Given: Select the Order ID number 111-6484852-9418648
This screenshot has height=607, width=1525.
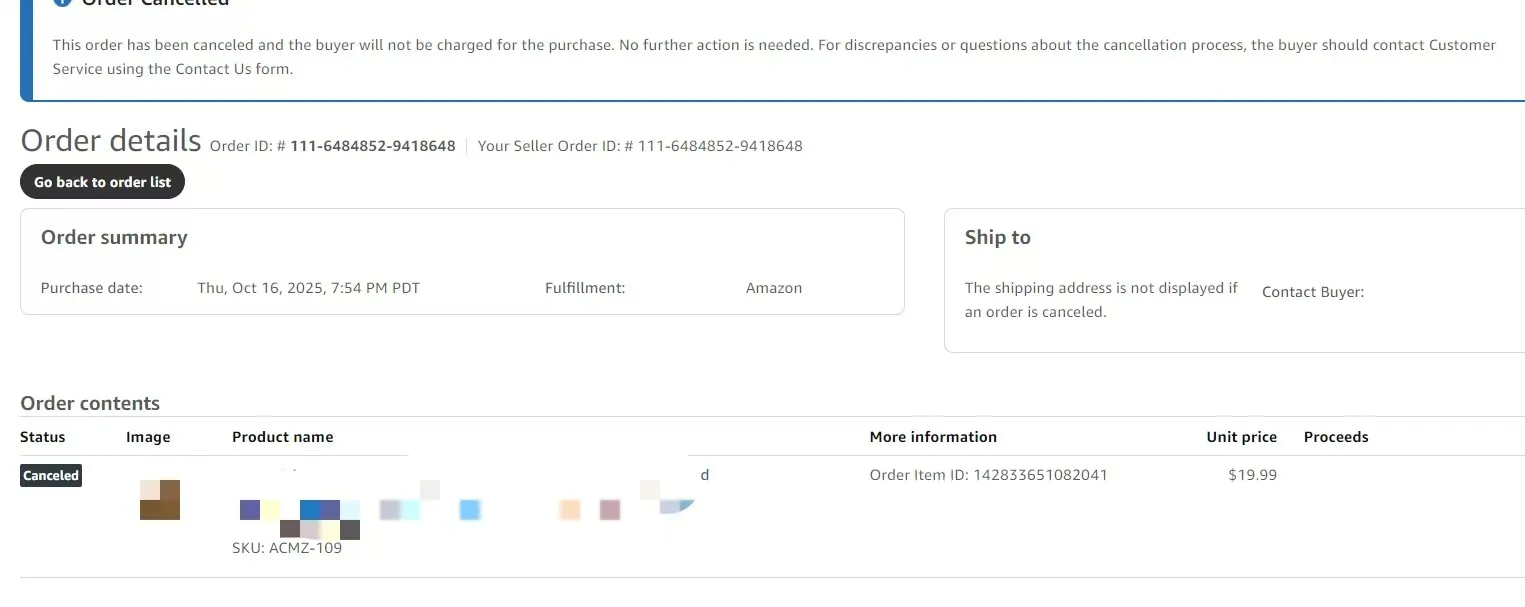Looking at the screenshot, I should tap(372, 146).
